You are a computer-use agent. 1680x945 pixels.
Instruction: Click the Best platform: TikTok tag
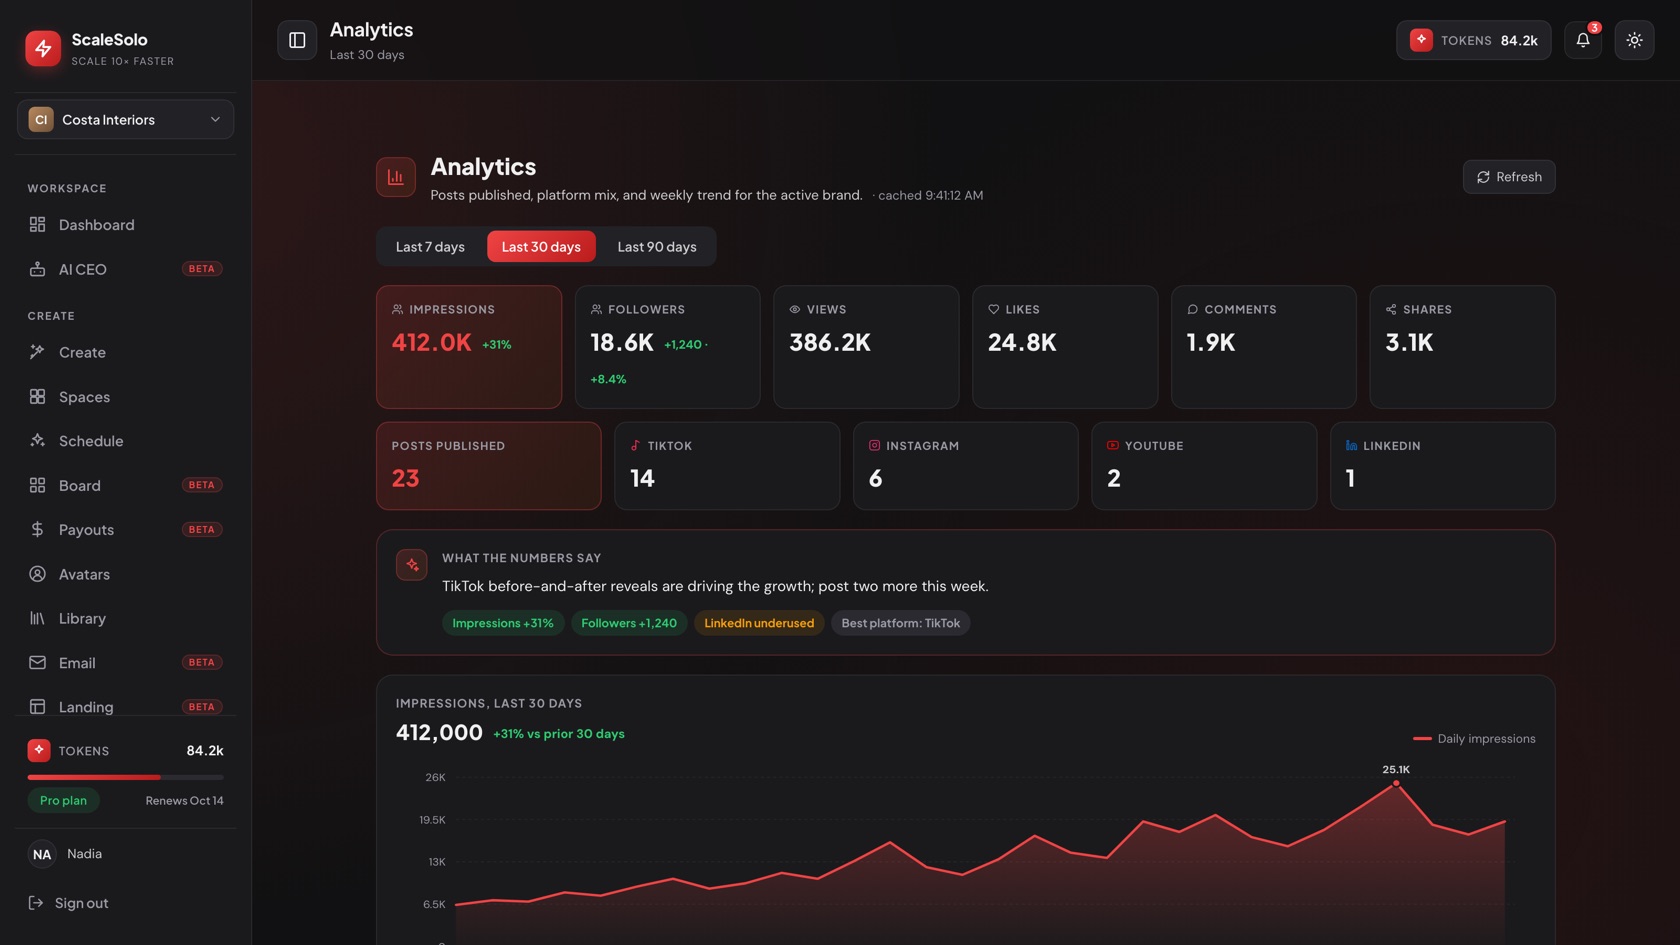pyautogui.click(x=900, y=623)
